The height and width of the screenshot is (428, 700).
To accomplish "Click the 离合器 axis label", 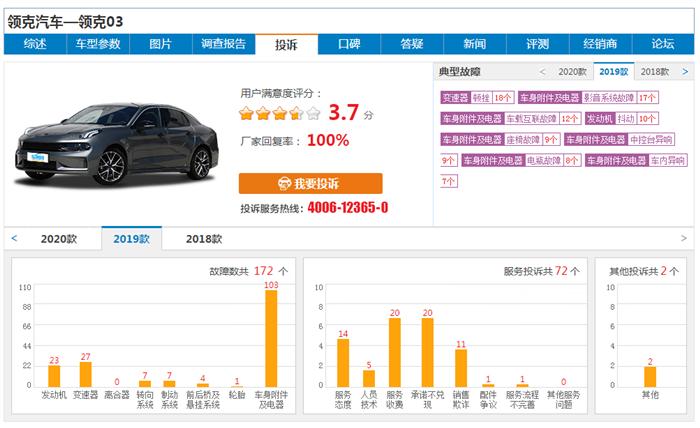I will (x=117, y=395).
